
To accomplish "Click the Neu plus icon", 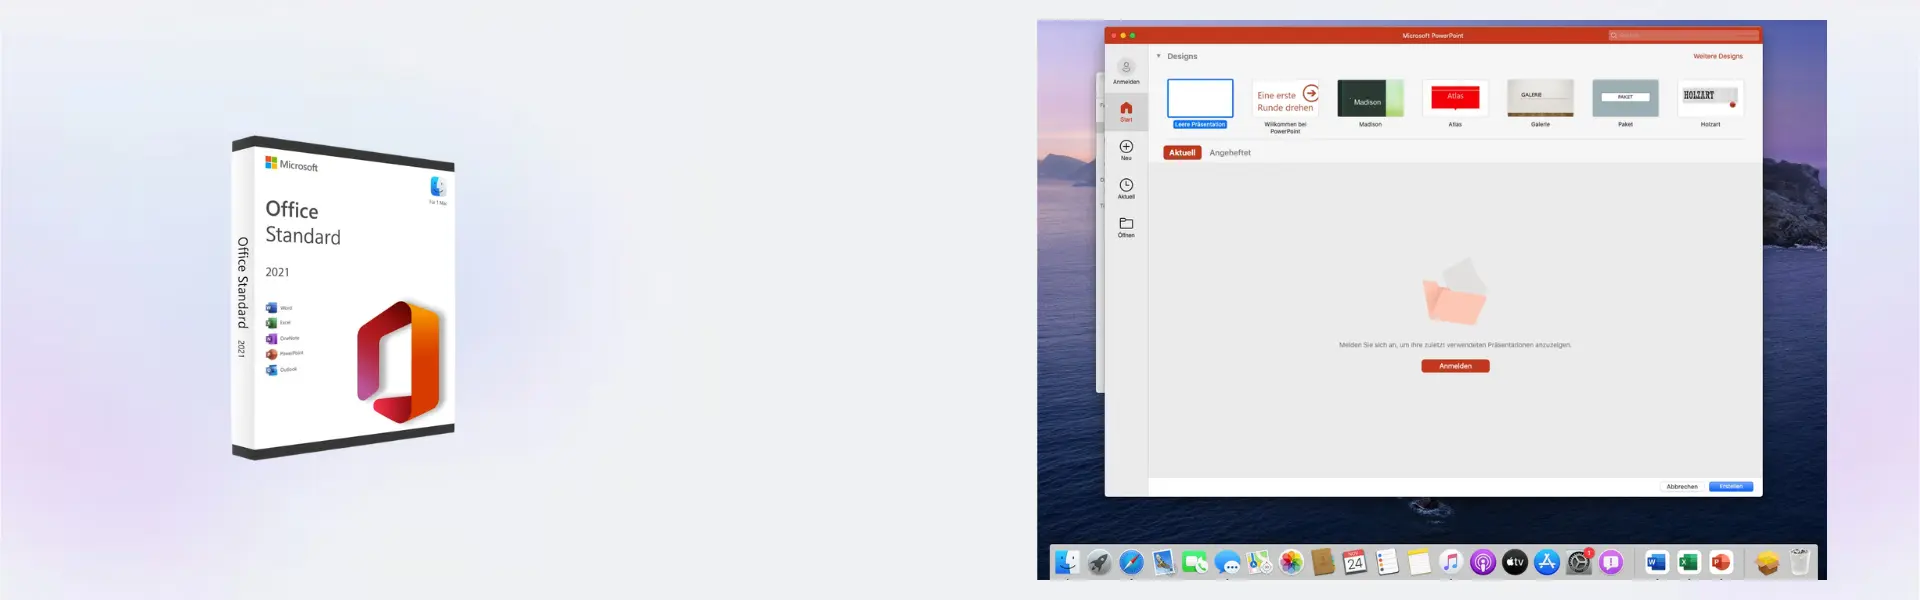I will pos(1126,147).
